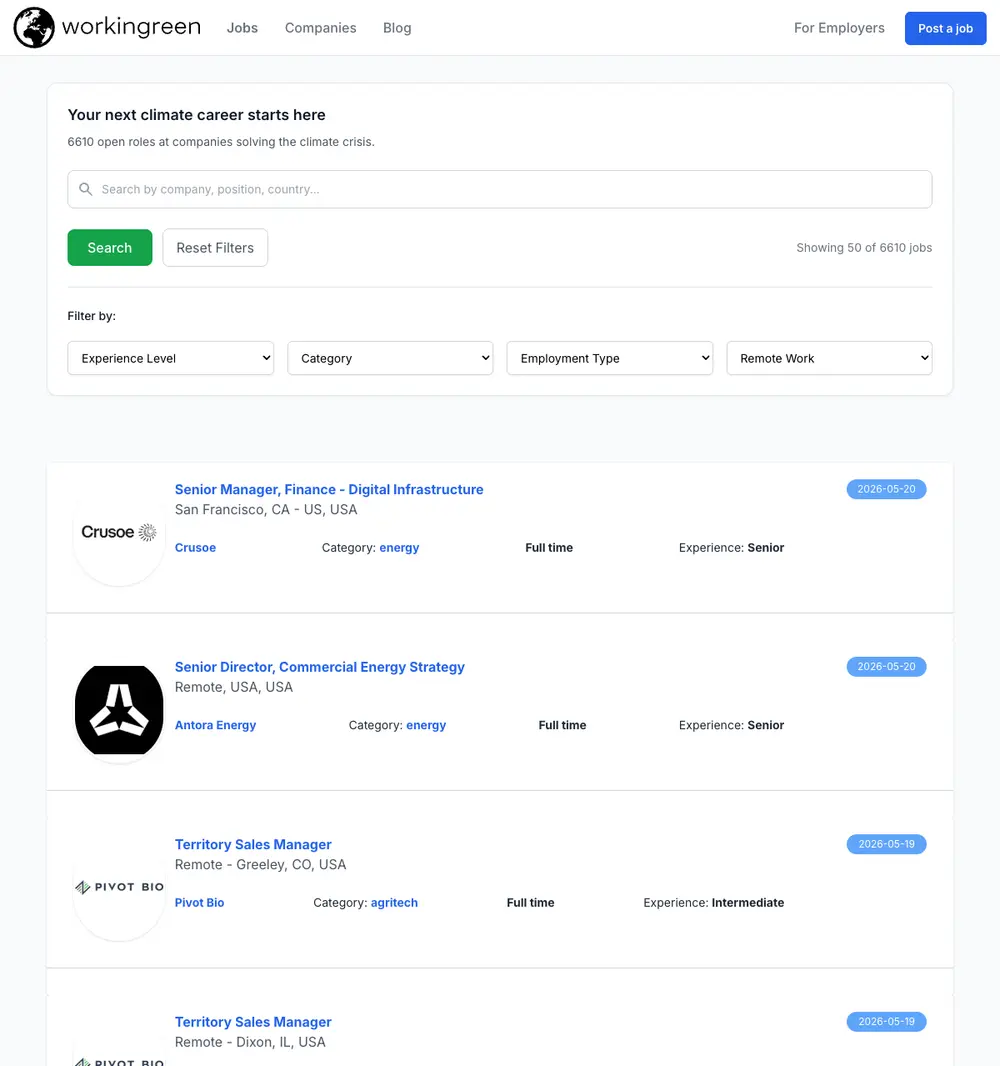This screenshot has width=1000, height=1066.
Task: Open the Crusoe company link
Action: pos(195,547)
